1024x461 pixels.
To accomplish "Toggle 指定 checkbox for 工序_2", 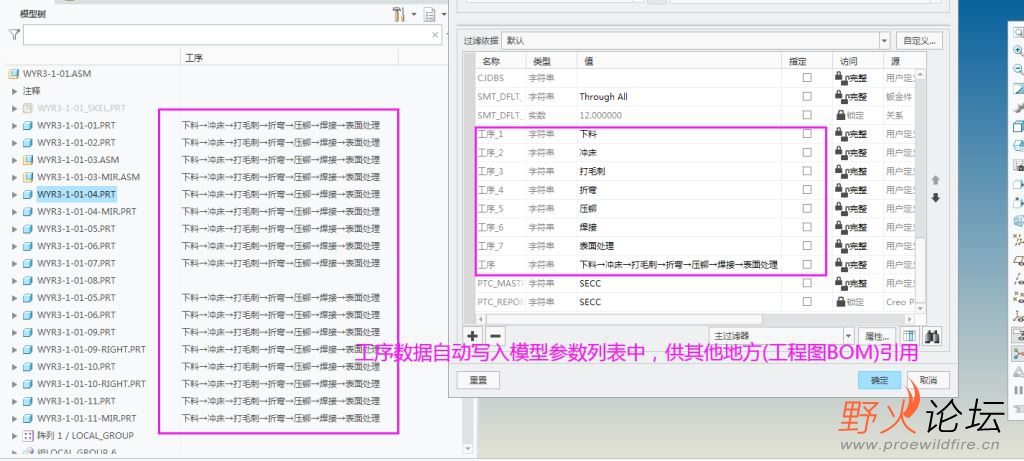I will click(807, 152).
